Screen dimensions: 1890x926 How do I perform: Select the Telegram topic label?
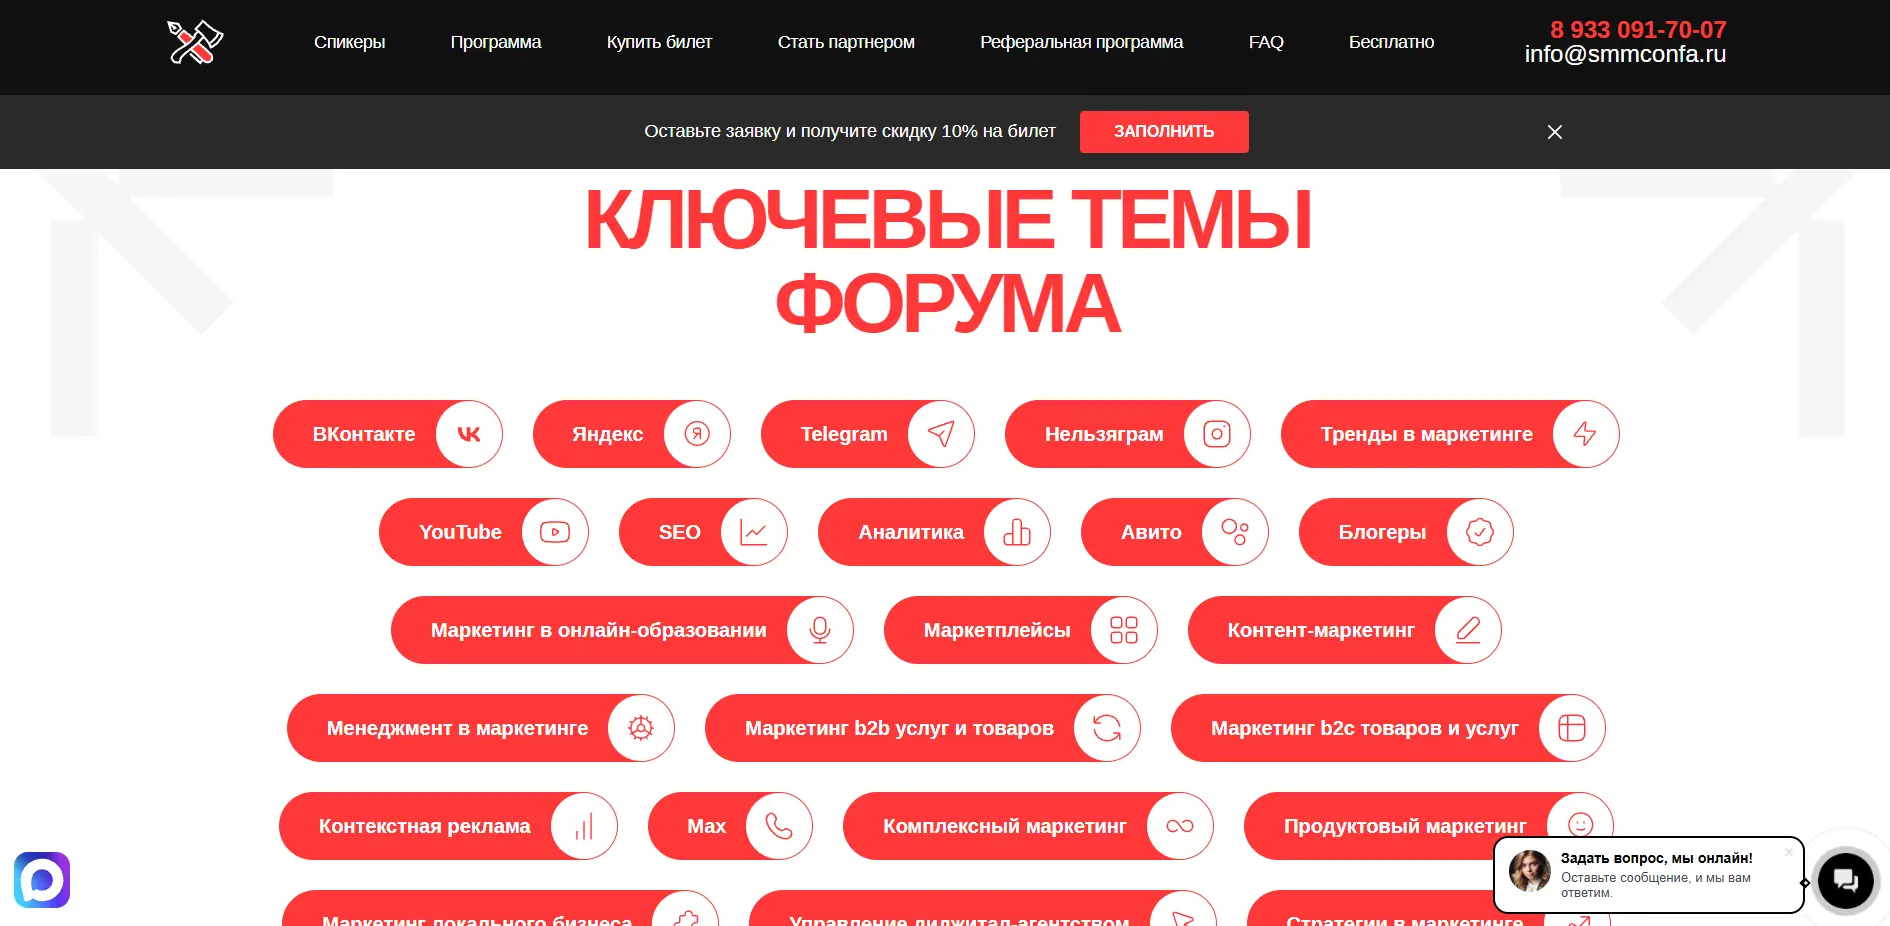844,434
